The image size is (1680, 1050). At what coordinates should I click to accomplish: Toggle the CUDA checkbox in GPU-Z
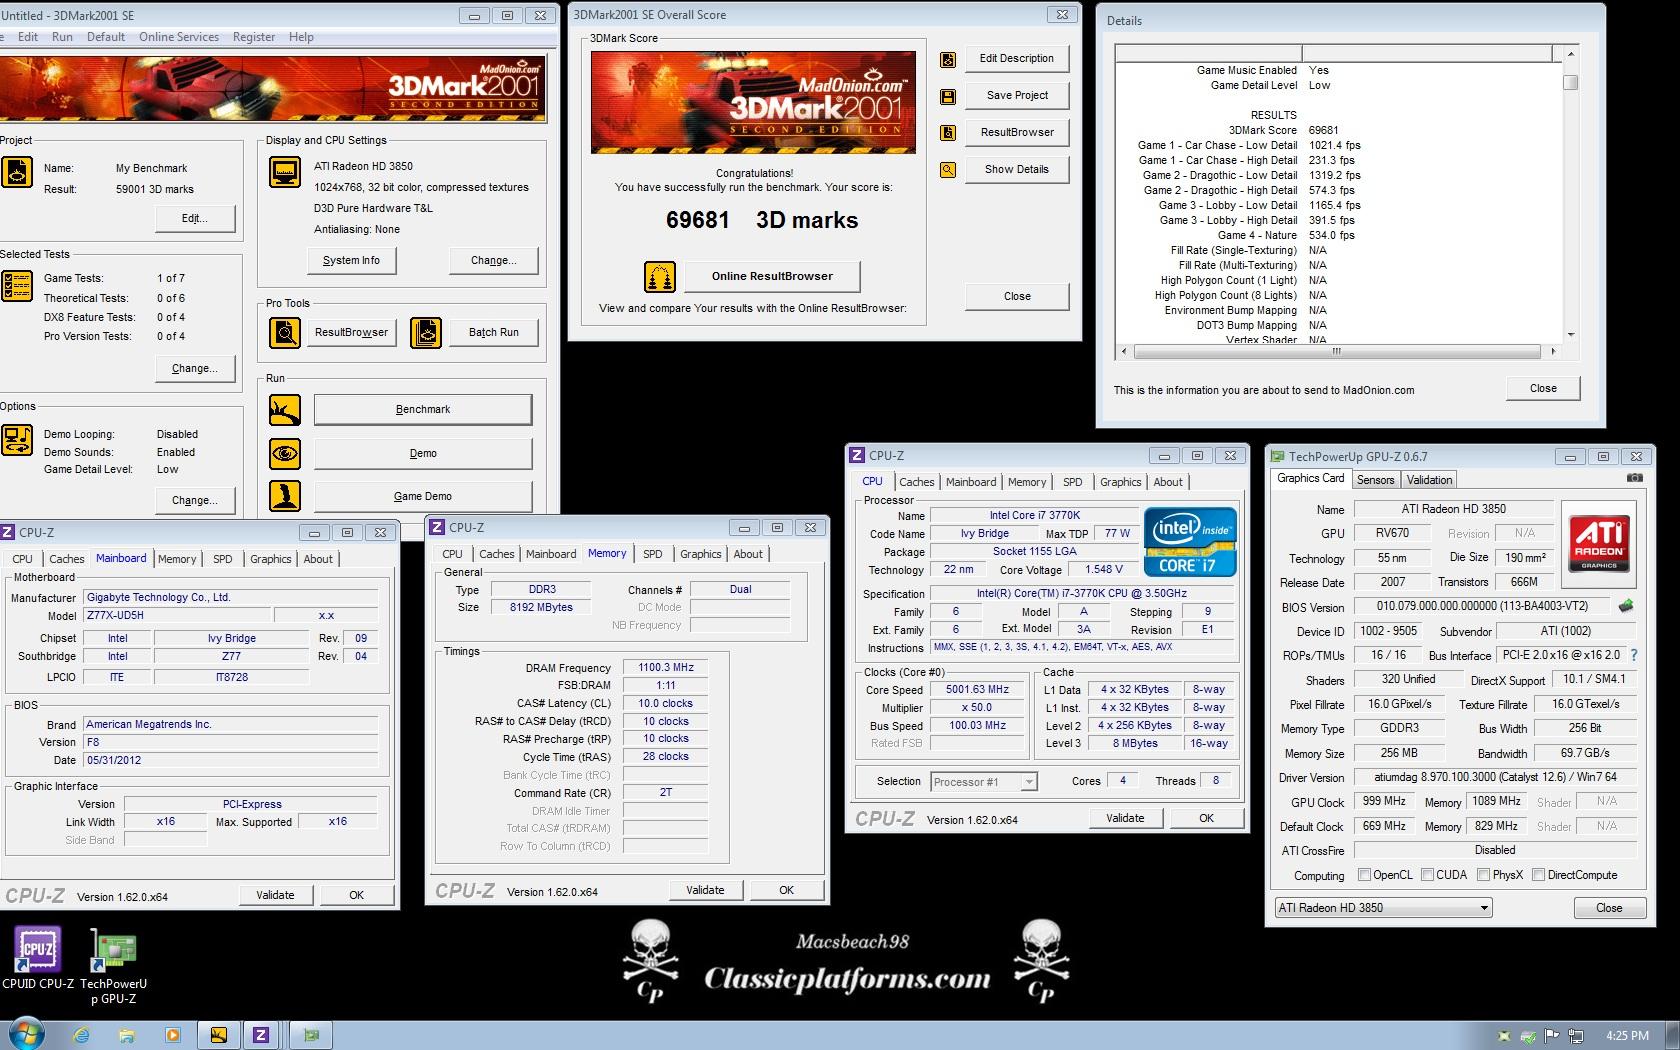[x=1427, y=875]
